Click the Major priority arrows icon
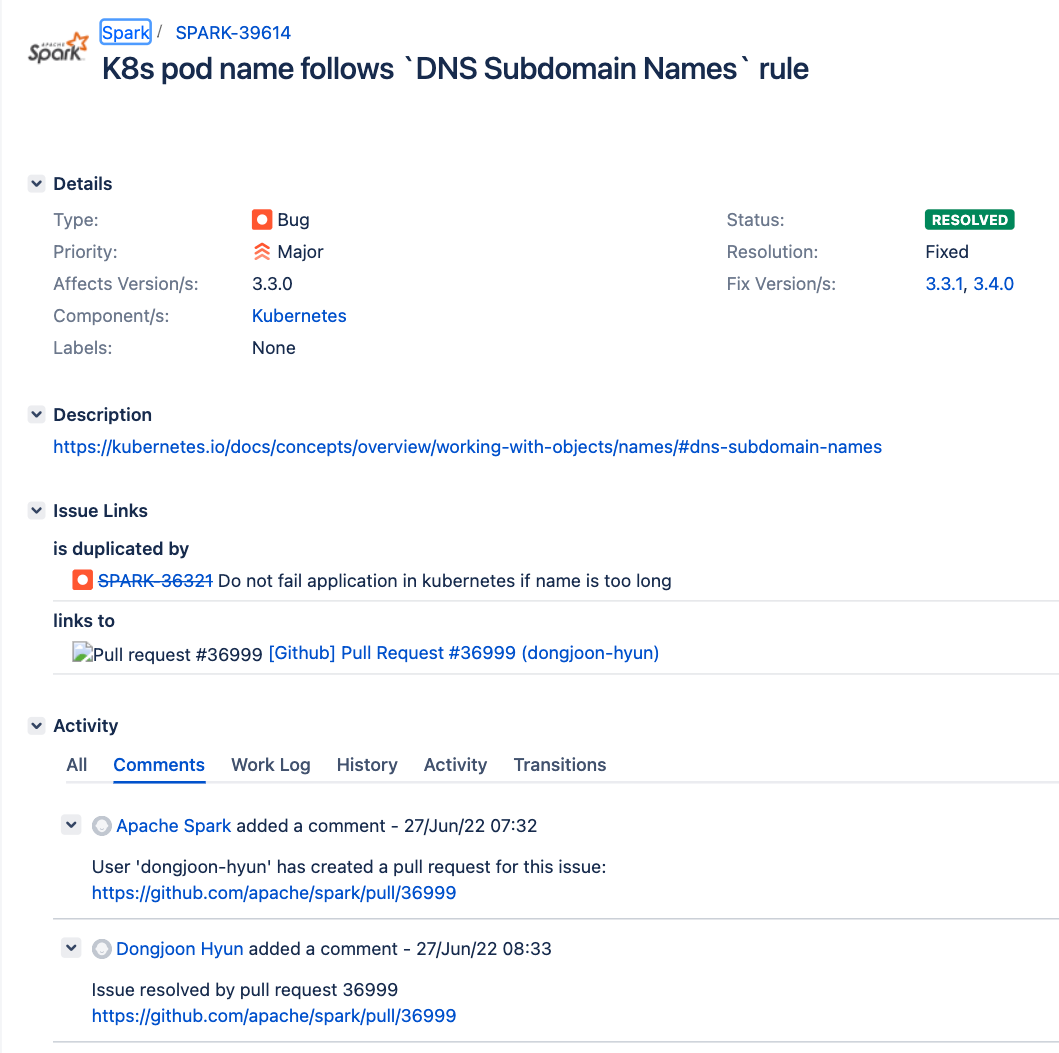 click(262, 251)
